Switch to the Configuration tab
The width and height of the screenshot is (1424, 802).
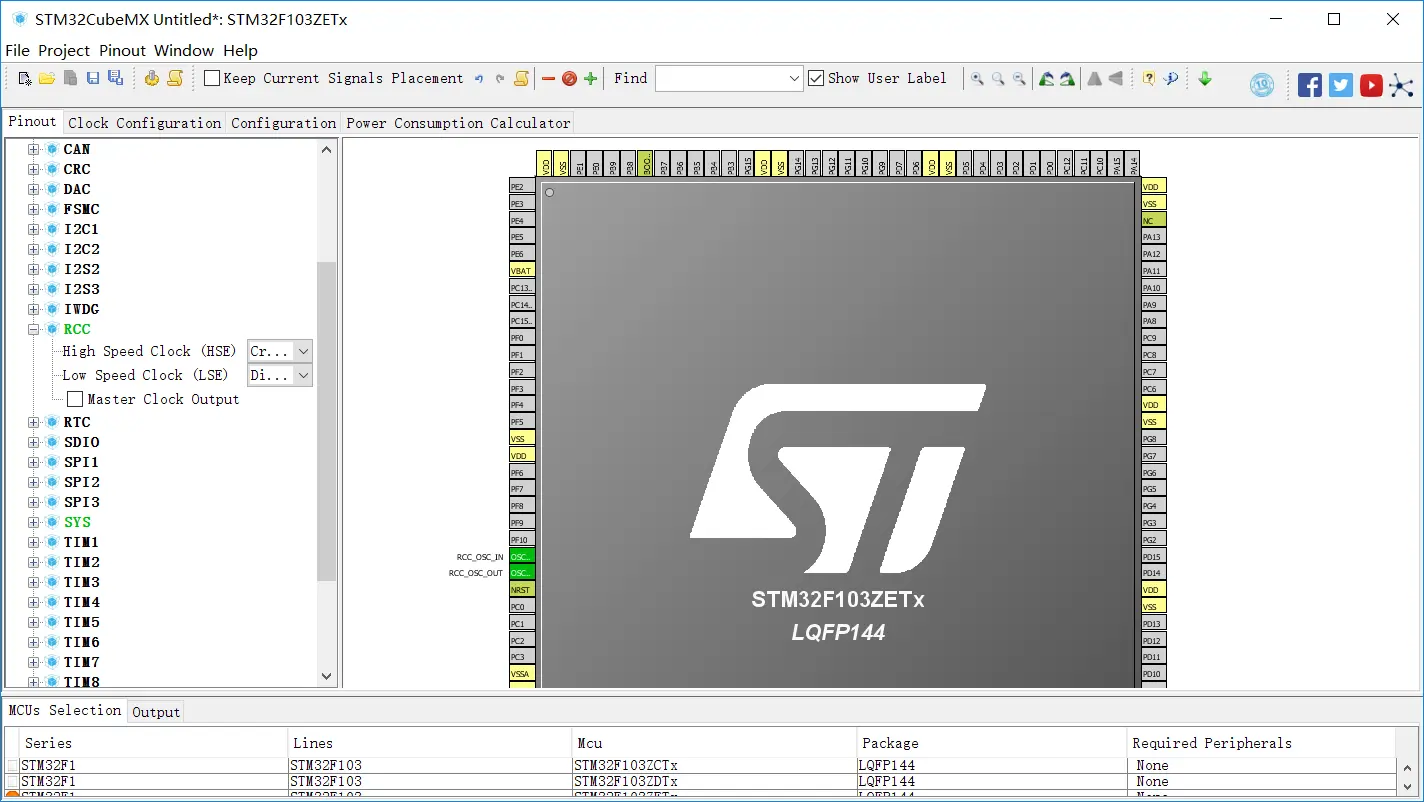coord(283,123)
